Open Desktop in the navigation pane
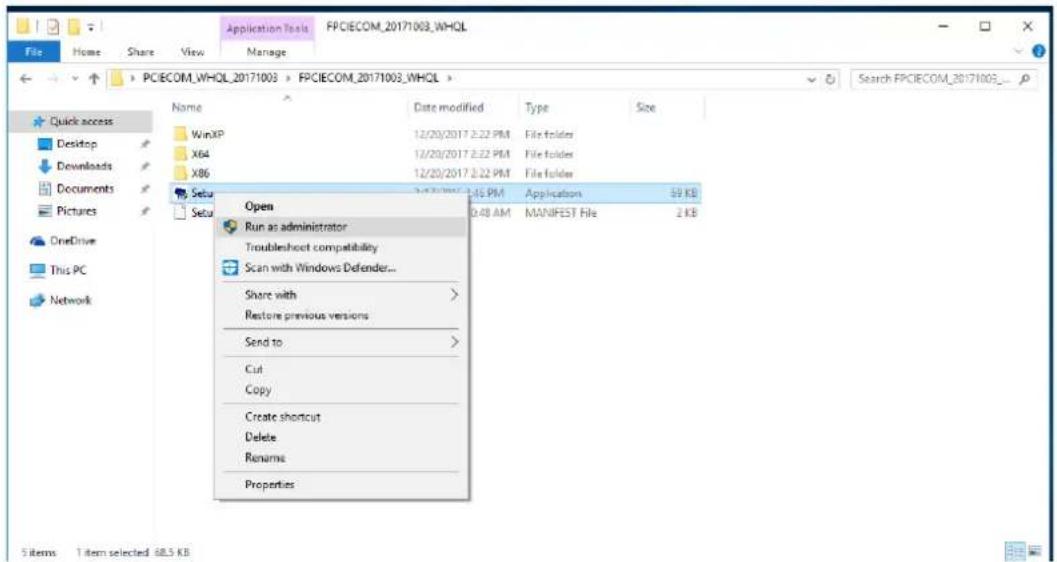The image size is (1057, 562). coord(77,144)
